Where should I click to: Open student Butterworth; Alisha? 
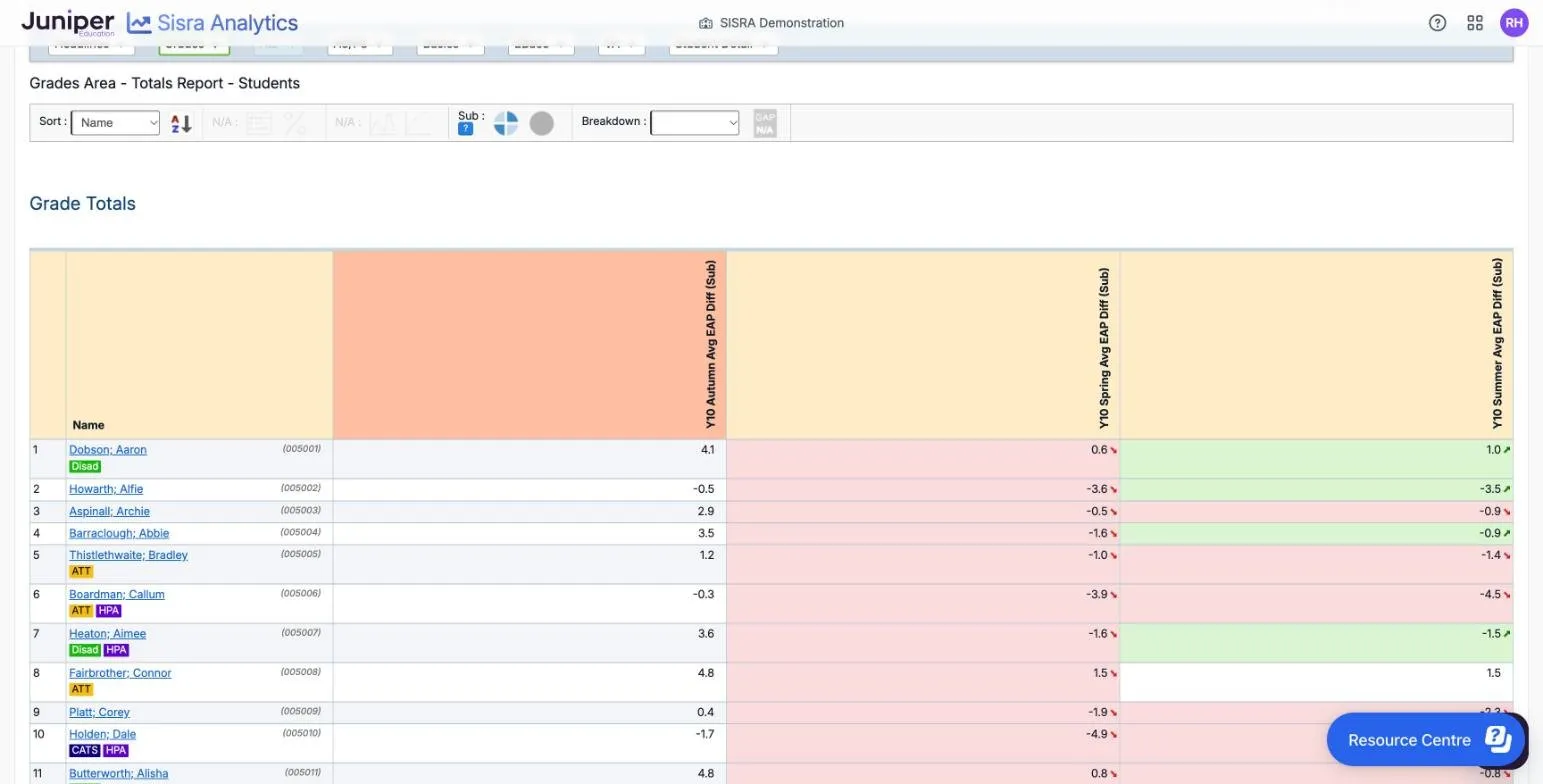[x=118, y=773]
